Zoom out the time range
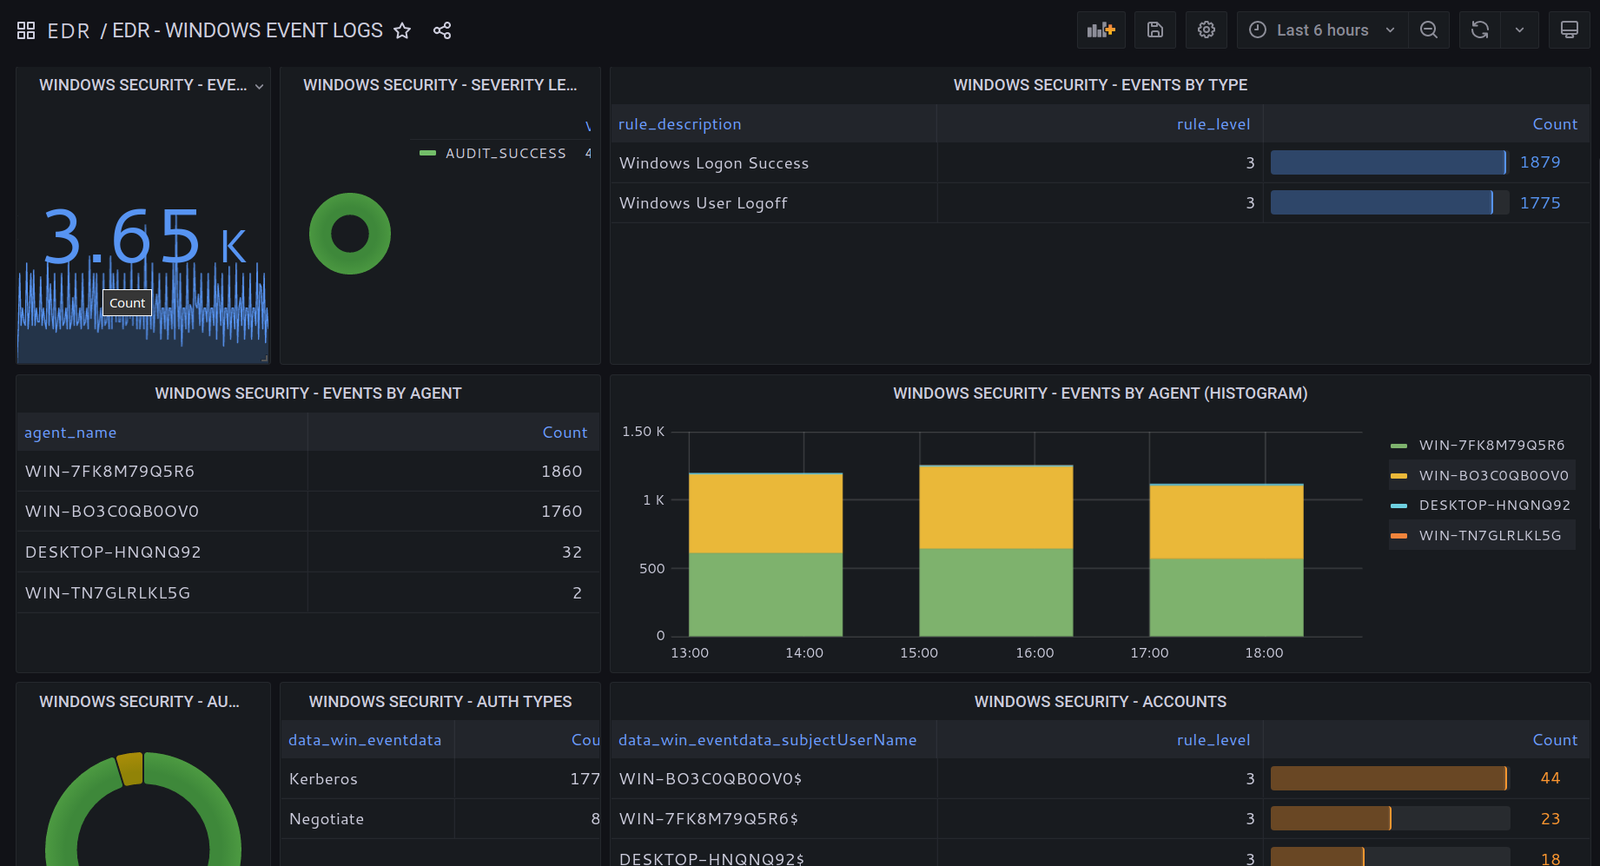Screen dimensions: 1600x866 [1429, 30]
